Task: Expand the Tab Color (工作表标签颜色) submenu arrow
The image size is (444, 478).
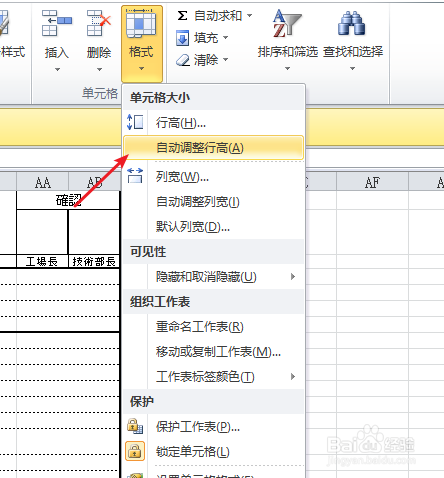Action: point(293,376)
